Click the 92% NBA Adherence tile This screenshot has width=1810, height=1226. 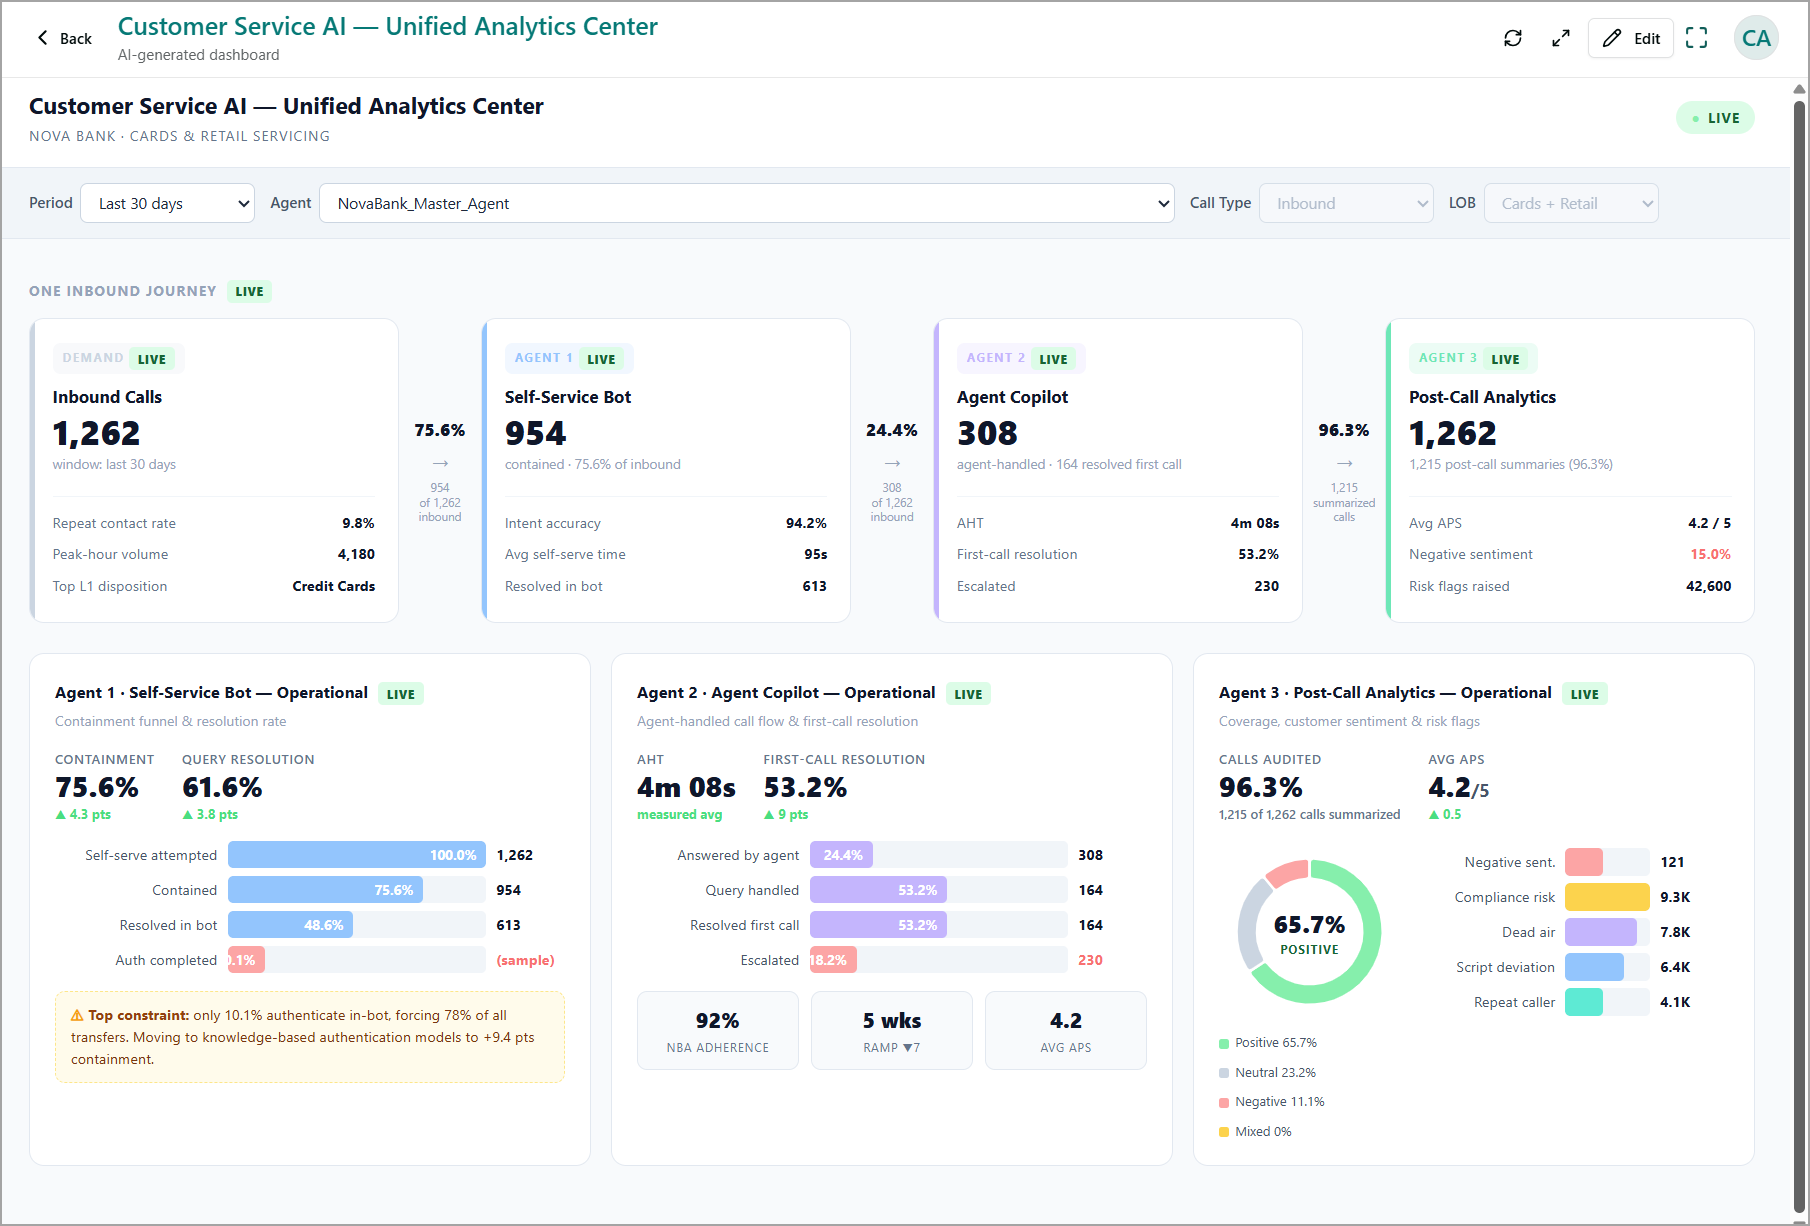pyautogui.click(x=718, y=1031)
